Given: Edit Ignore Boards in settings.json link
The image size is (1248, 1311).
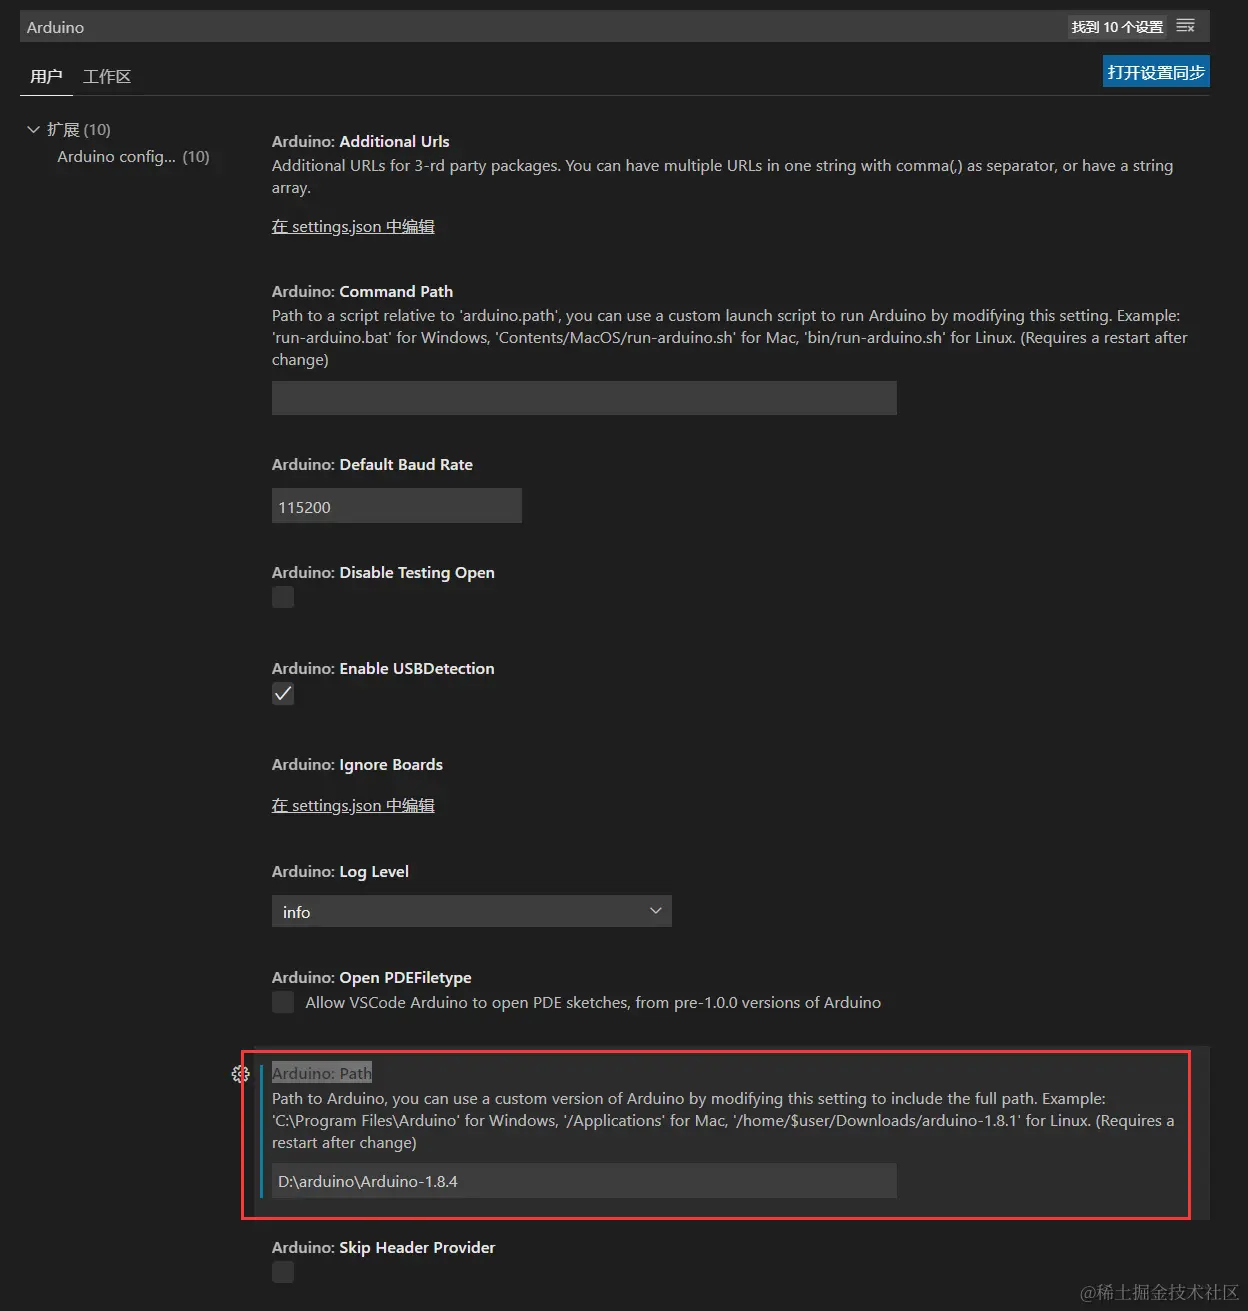Looking at the screenshot, I should tap(353, 805).
